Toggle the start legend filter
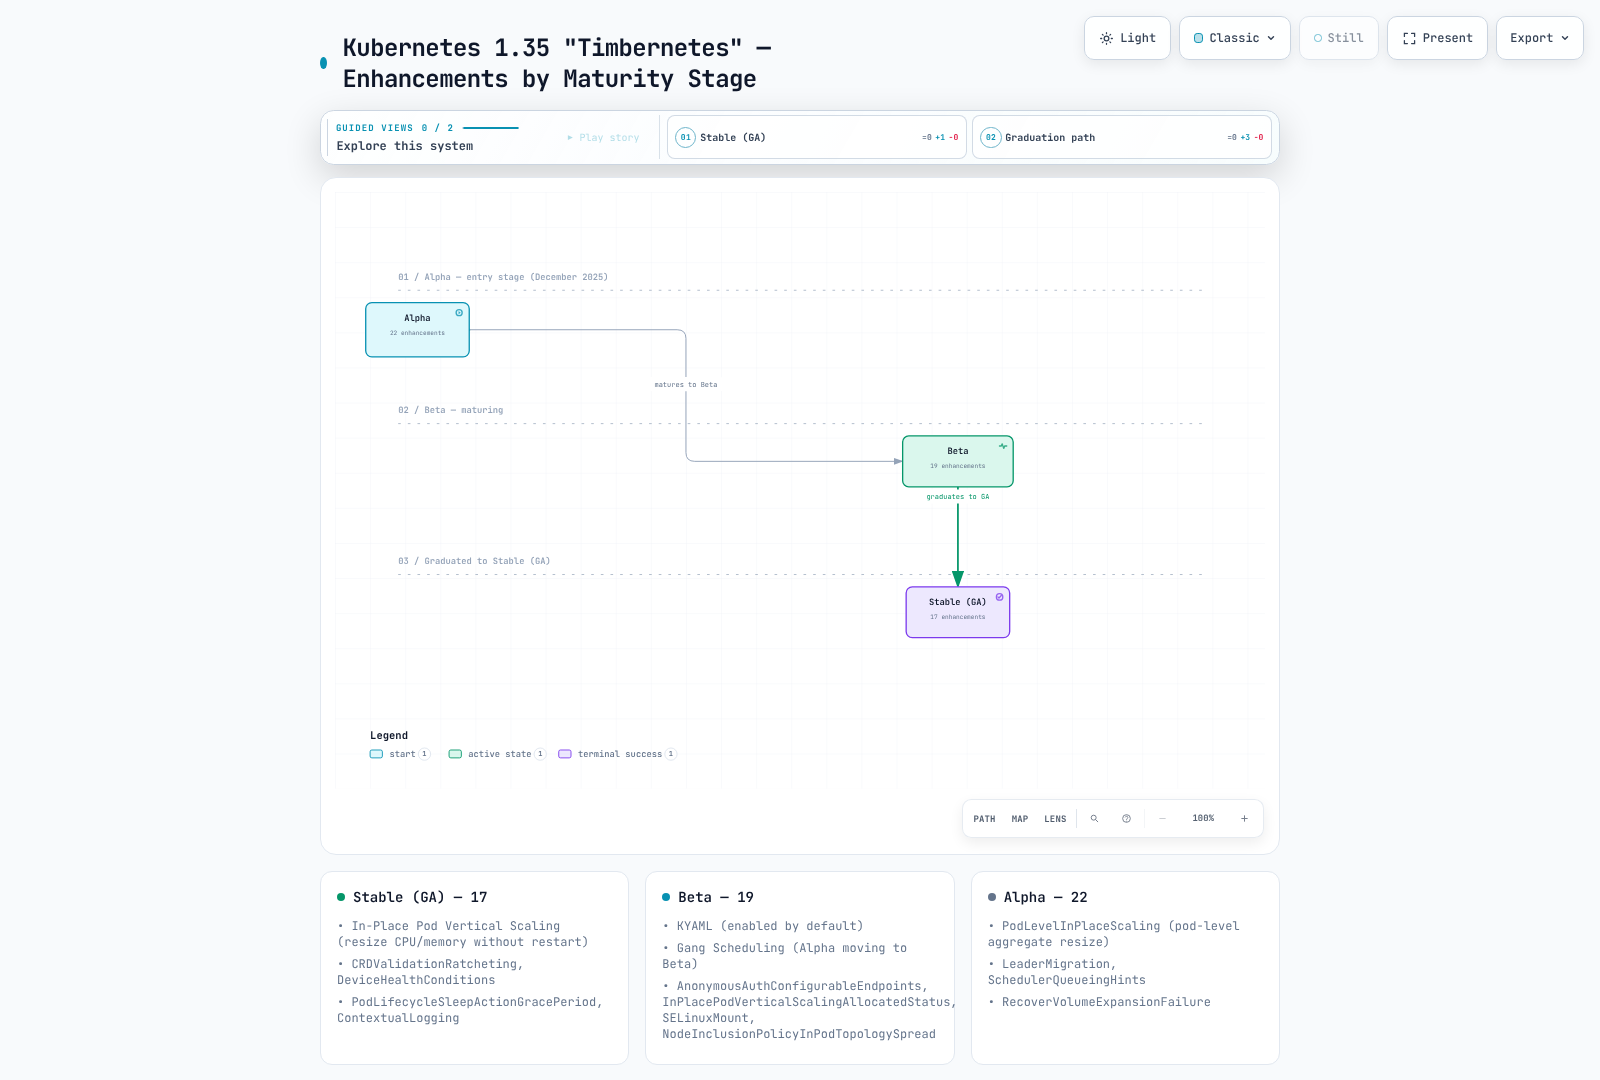This screenshot has height=1080, width=1600. point(400,754)
